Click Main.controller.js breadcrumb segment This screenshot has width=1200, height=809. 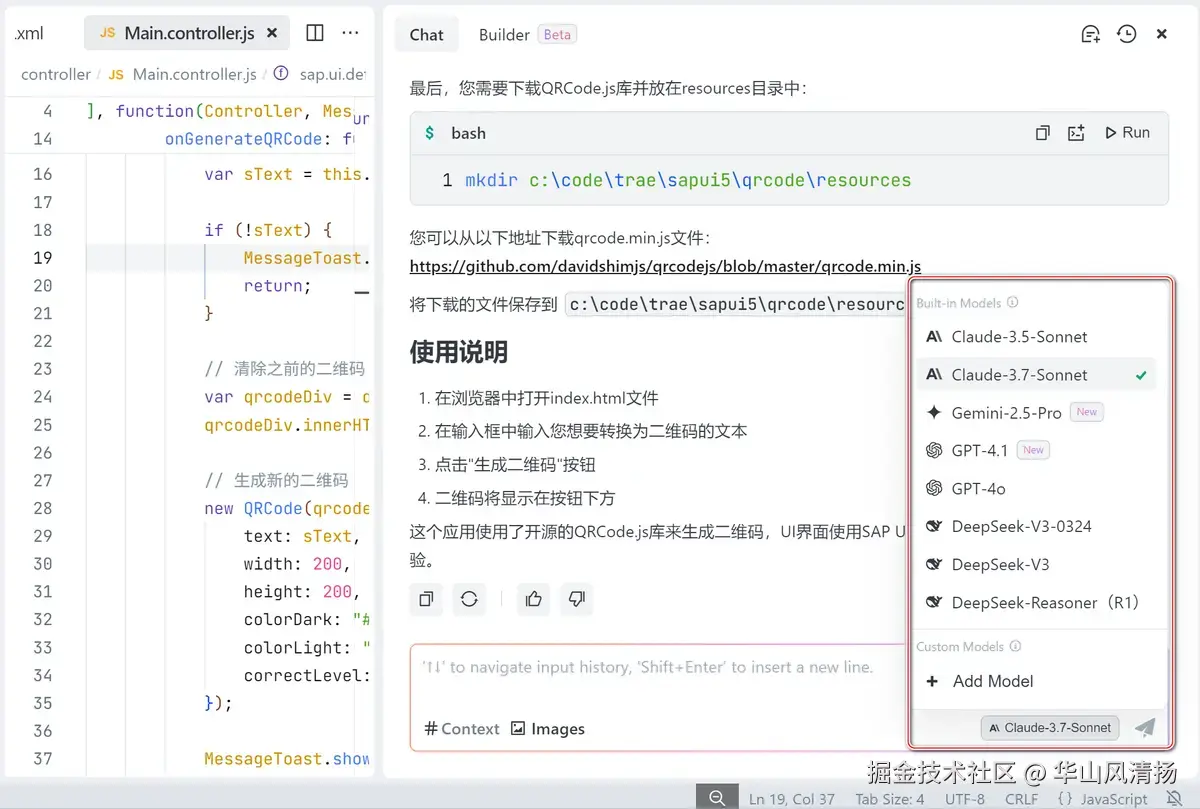[x=183, y=74]
